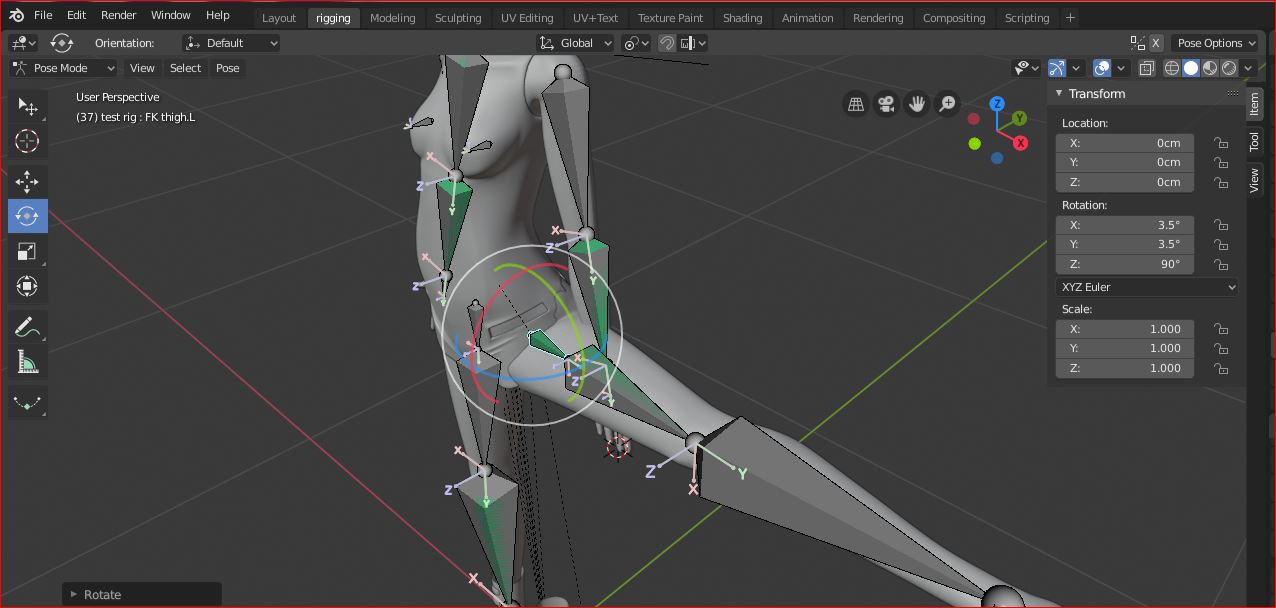
Task: Switch to Rendered viewport shading
Action: (x=1229, y=67)
